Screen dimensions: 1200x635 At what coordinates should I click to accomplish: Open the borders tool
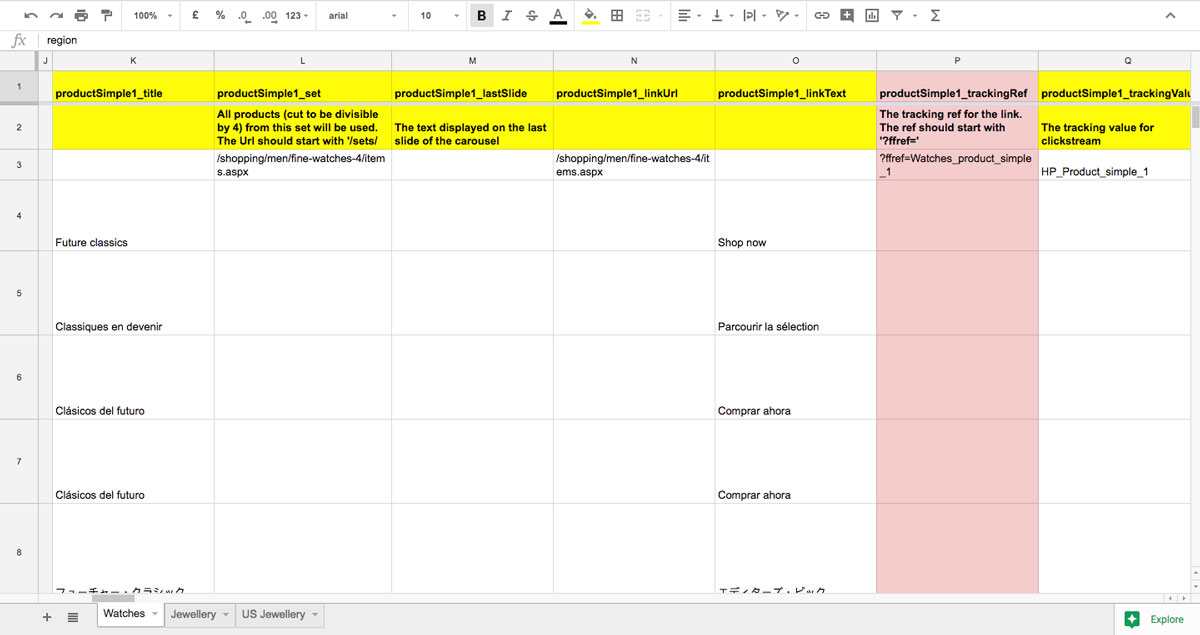click(617, 16)
